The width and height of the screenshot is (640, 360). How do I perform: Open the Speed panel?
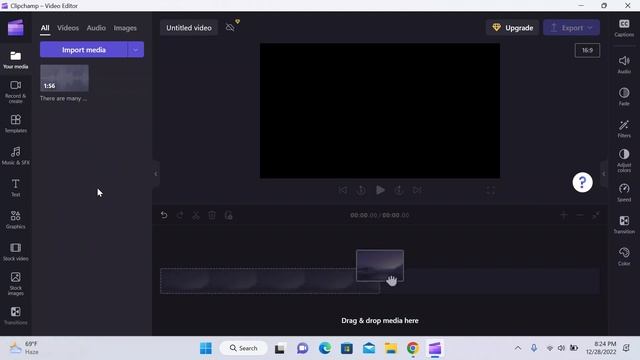(x=624, y=193)
